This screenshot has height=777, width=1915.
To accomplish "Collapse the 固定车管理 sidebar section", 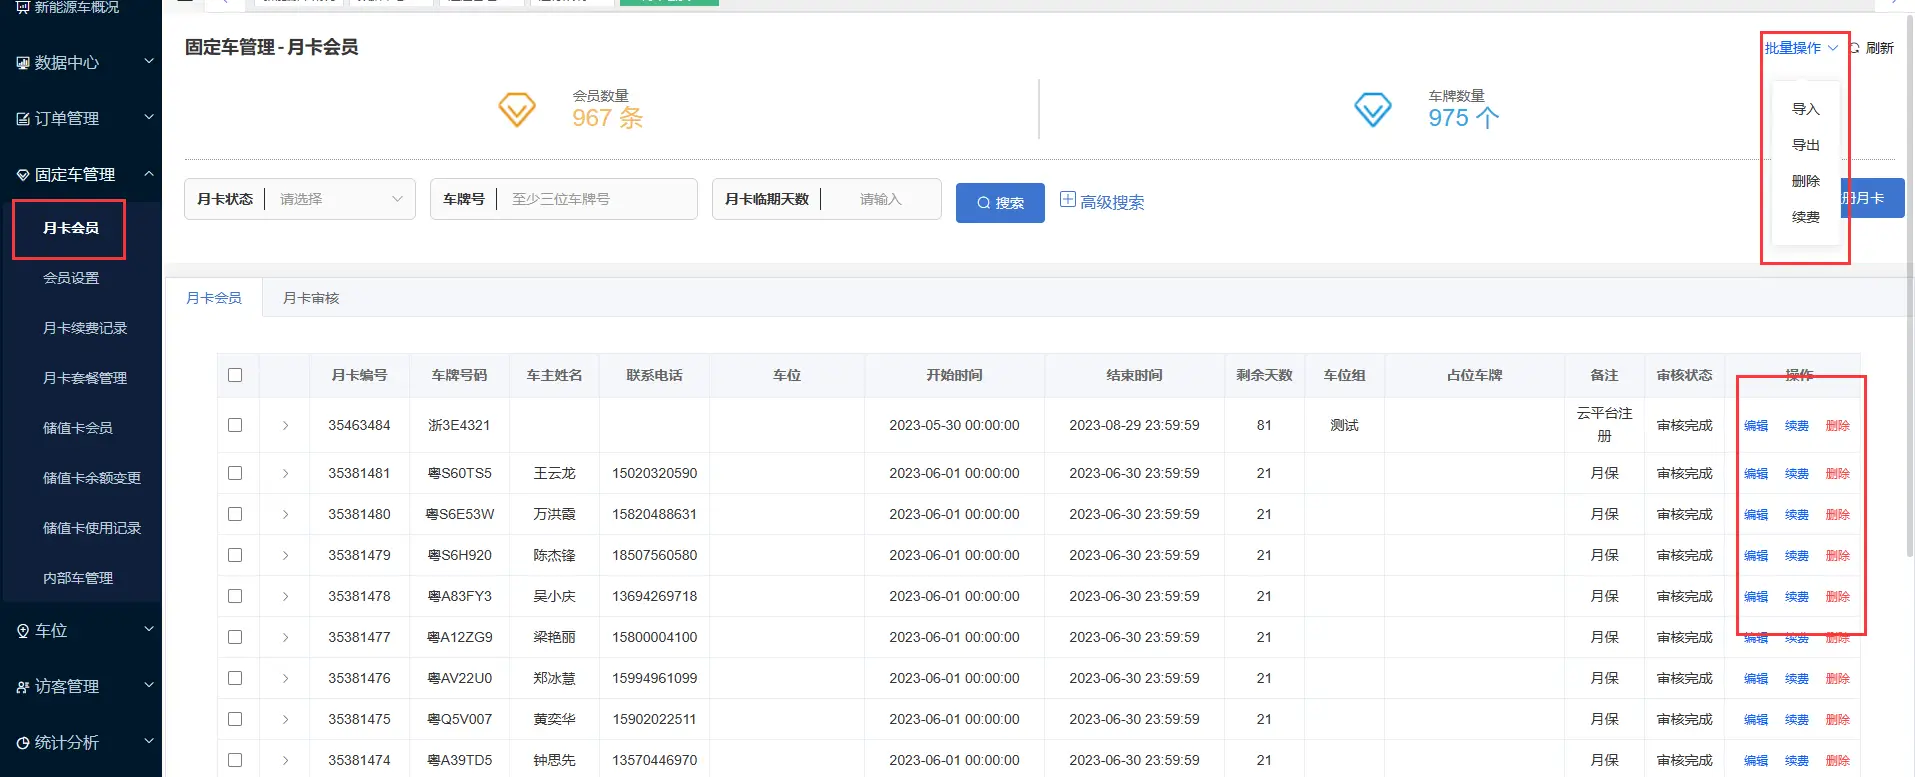I will [x=148, y=174].
